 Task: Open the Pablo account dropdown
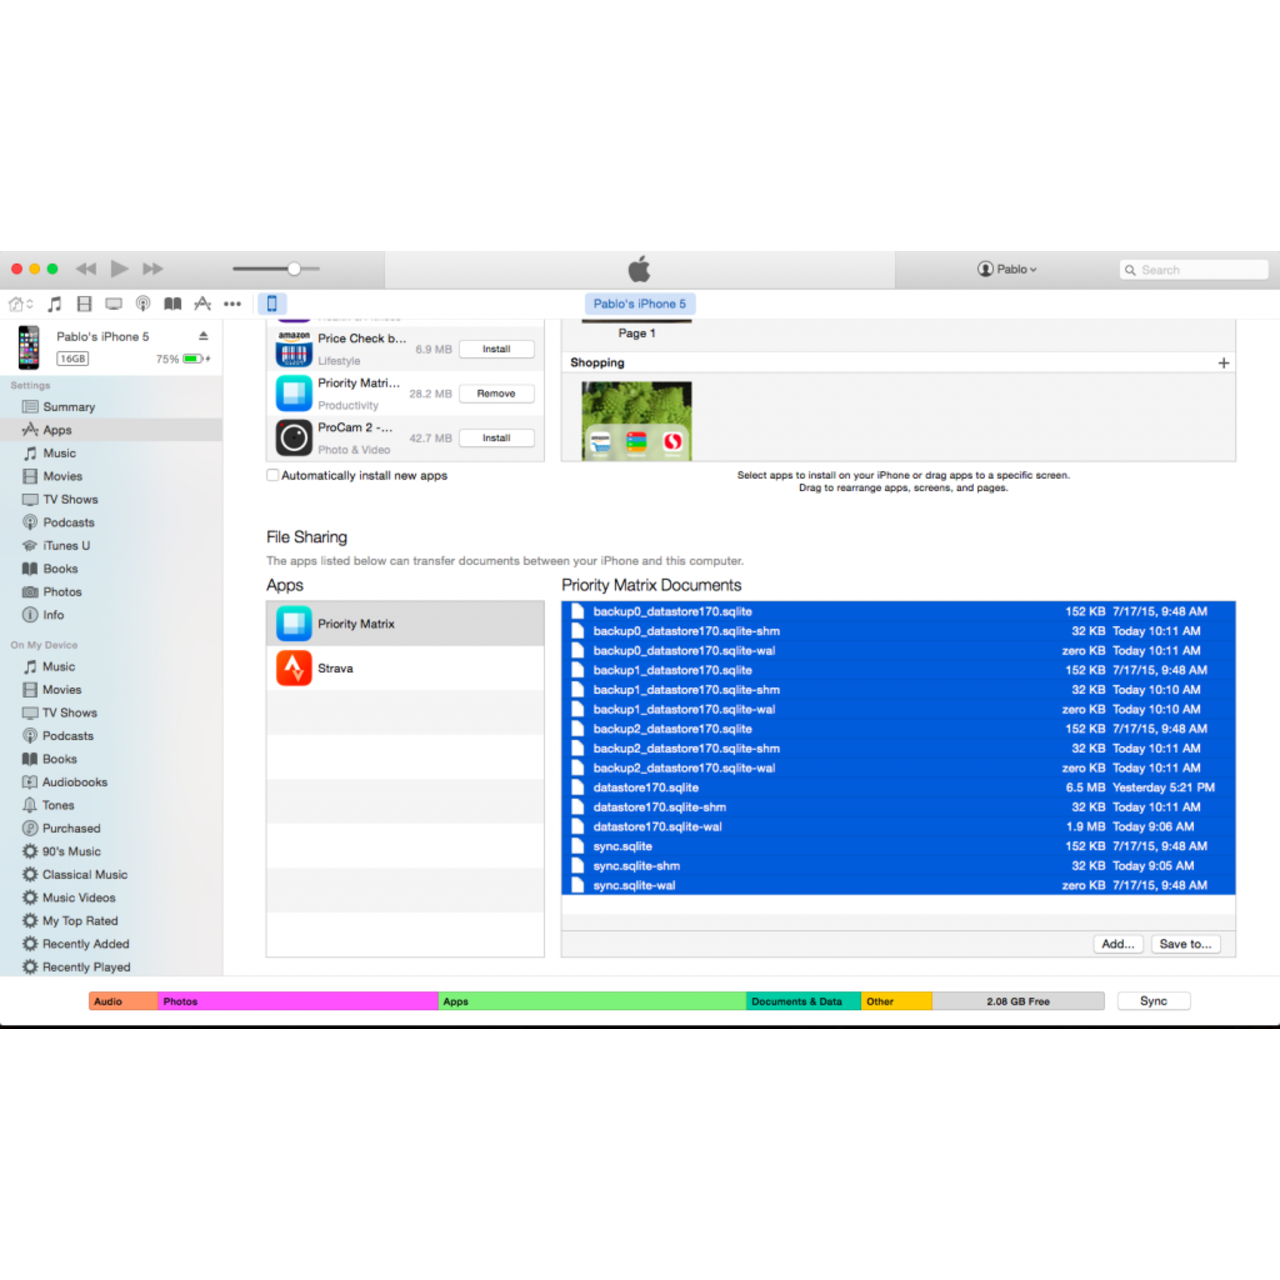(x=1007, y=269)
